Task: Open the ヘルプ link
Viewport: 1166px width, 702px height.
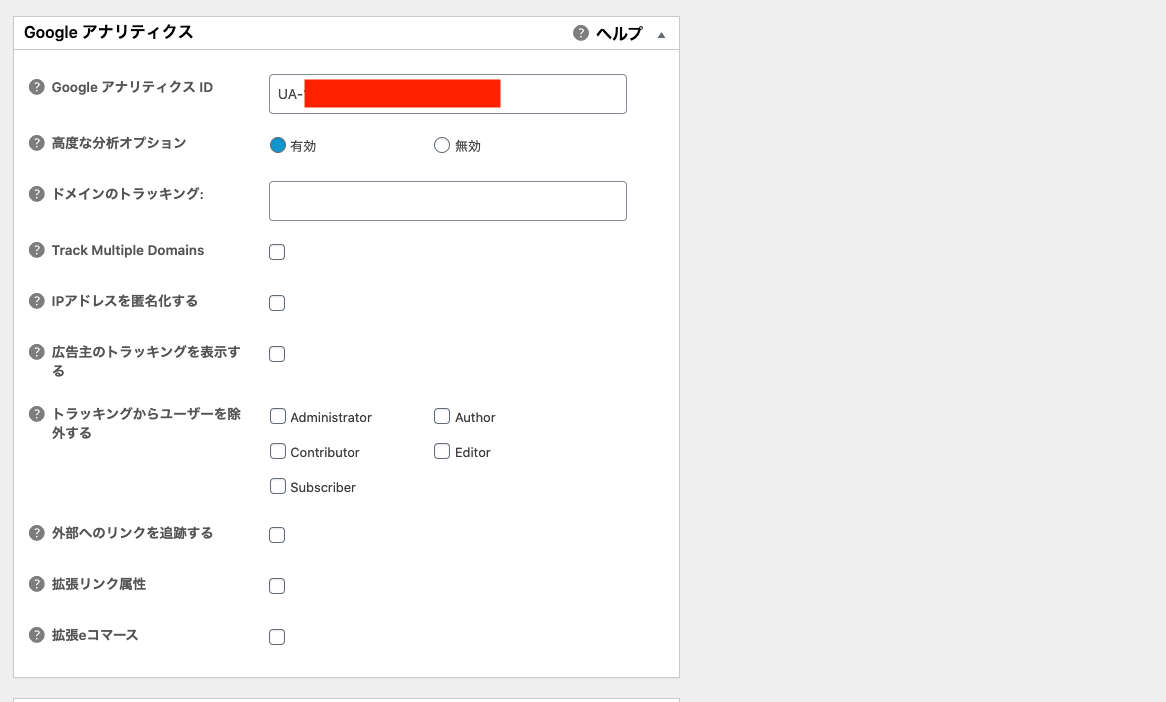Action: pyautogui.click(x=619, y=33)
